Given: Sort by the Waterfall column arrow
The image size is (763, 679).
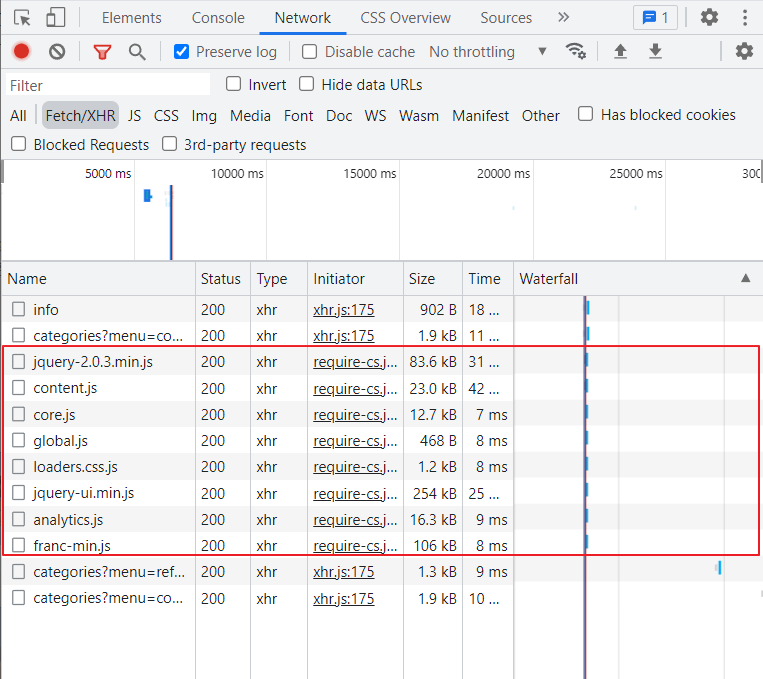Looking at the screenshot, I should pos(745,278).
